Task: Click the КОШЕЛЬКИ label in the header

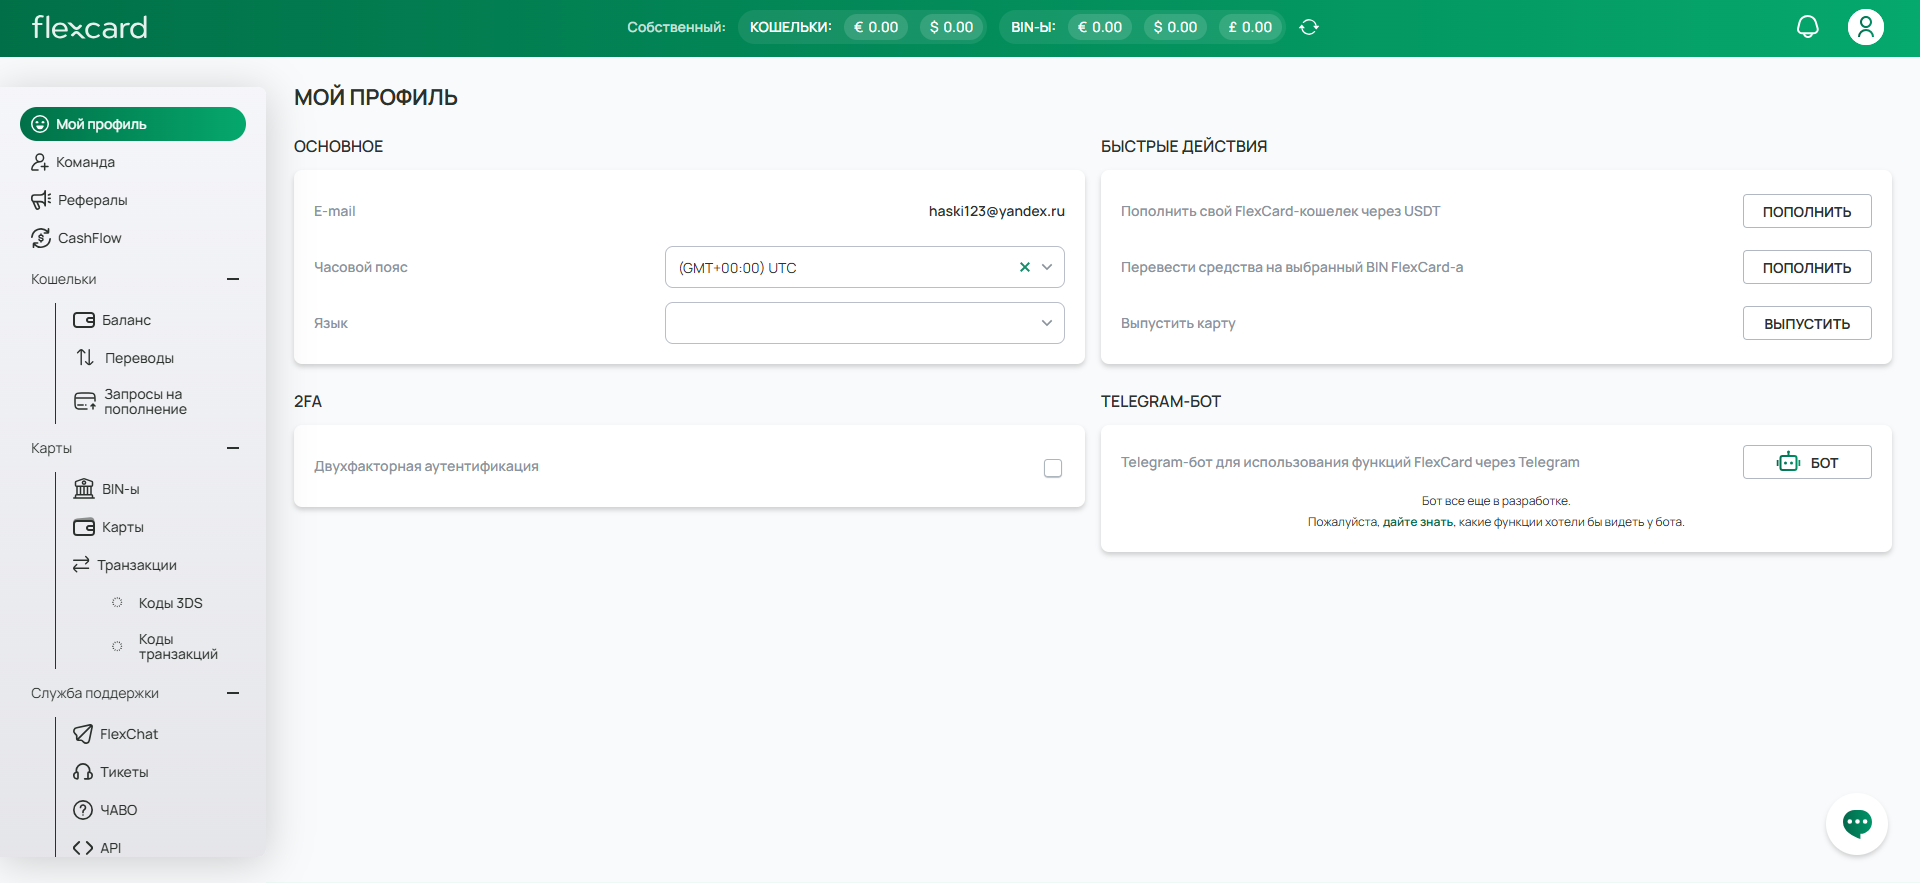Action: (791, 27)
